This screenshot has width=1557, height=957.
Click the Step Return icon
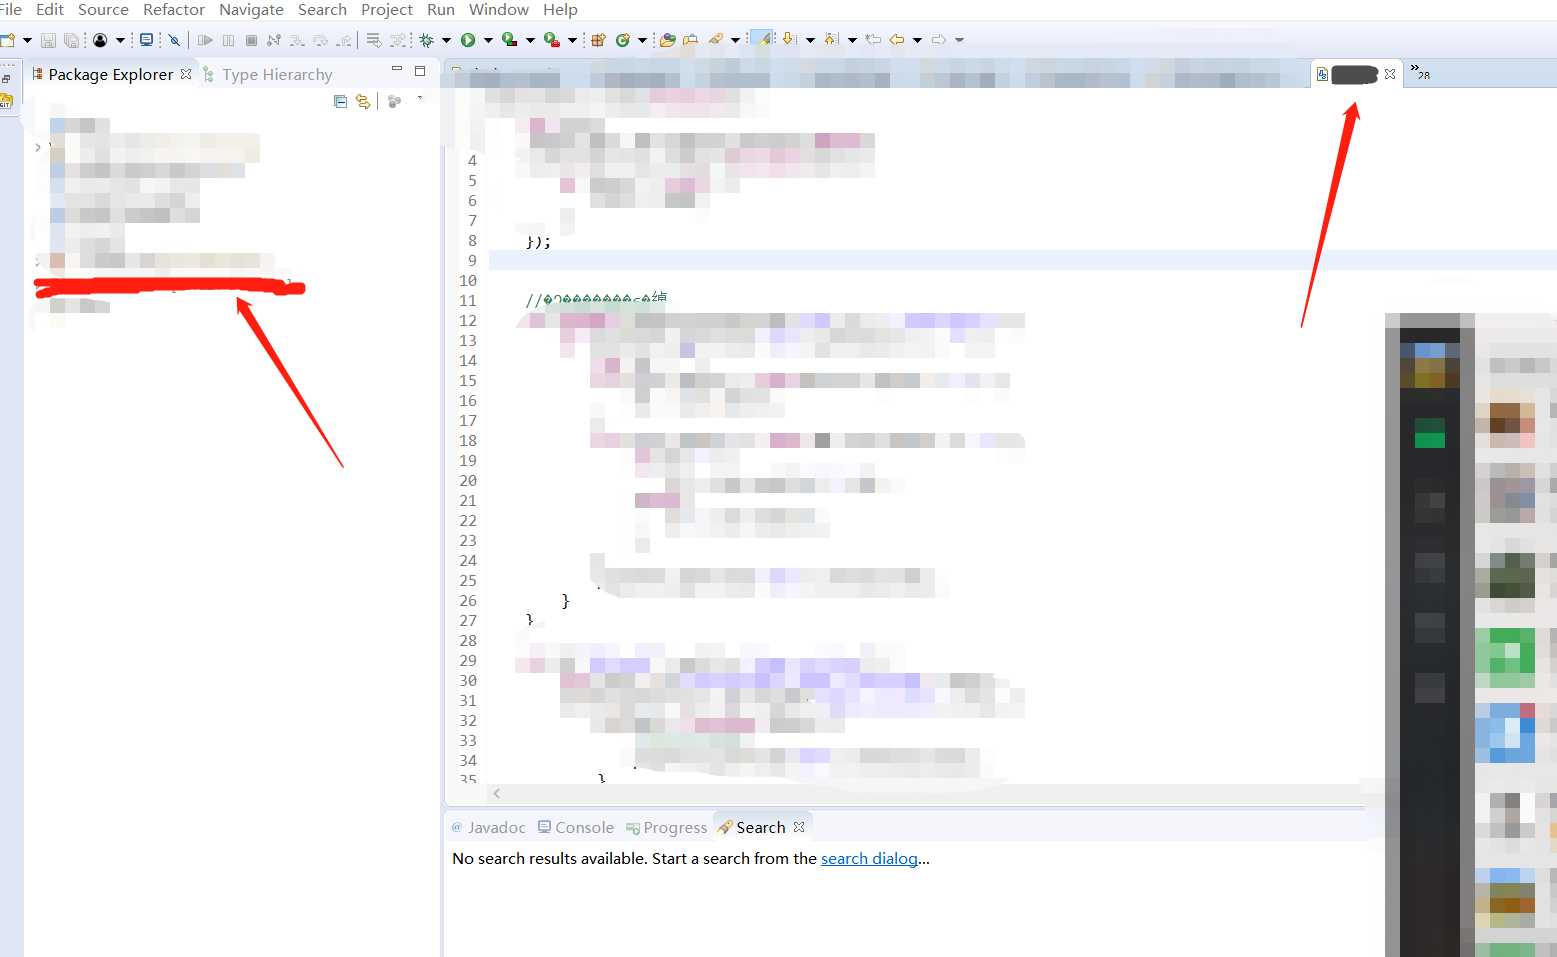point(343,40)
